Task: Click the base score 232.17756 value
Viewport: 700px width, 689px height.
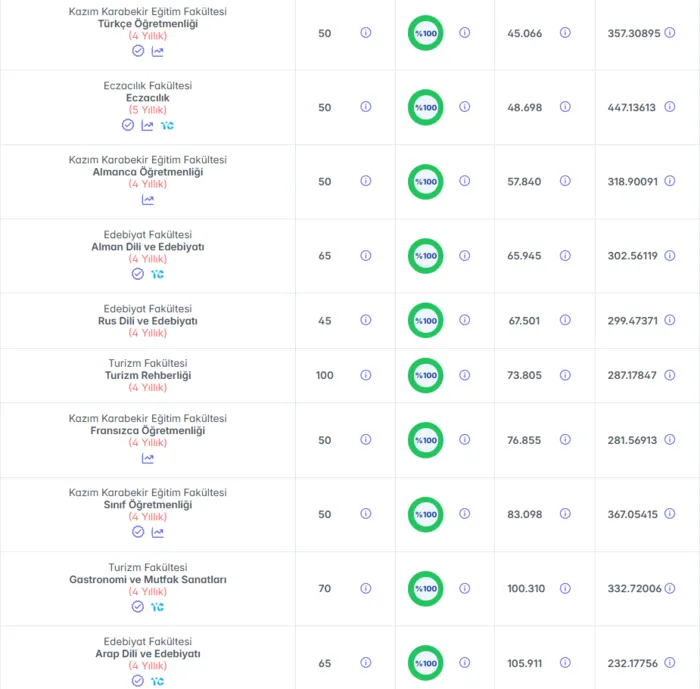Action: 632,664
